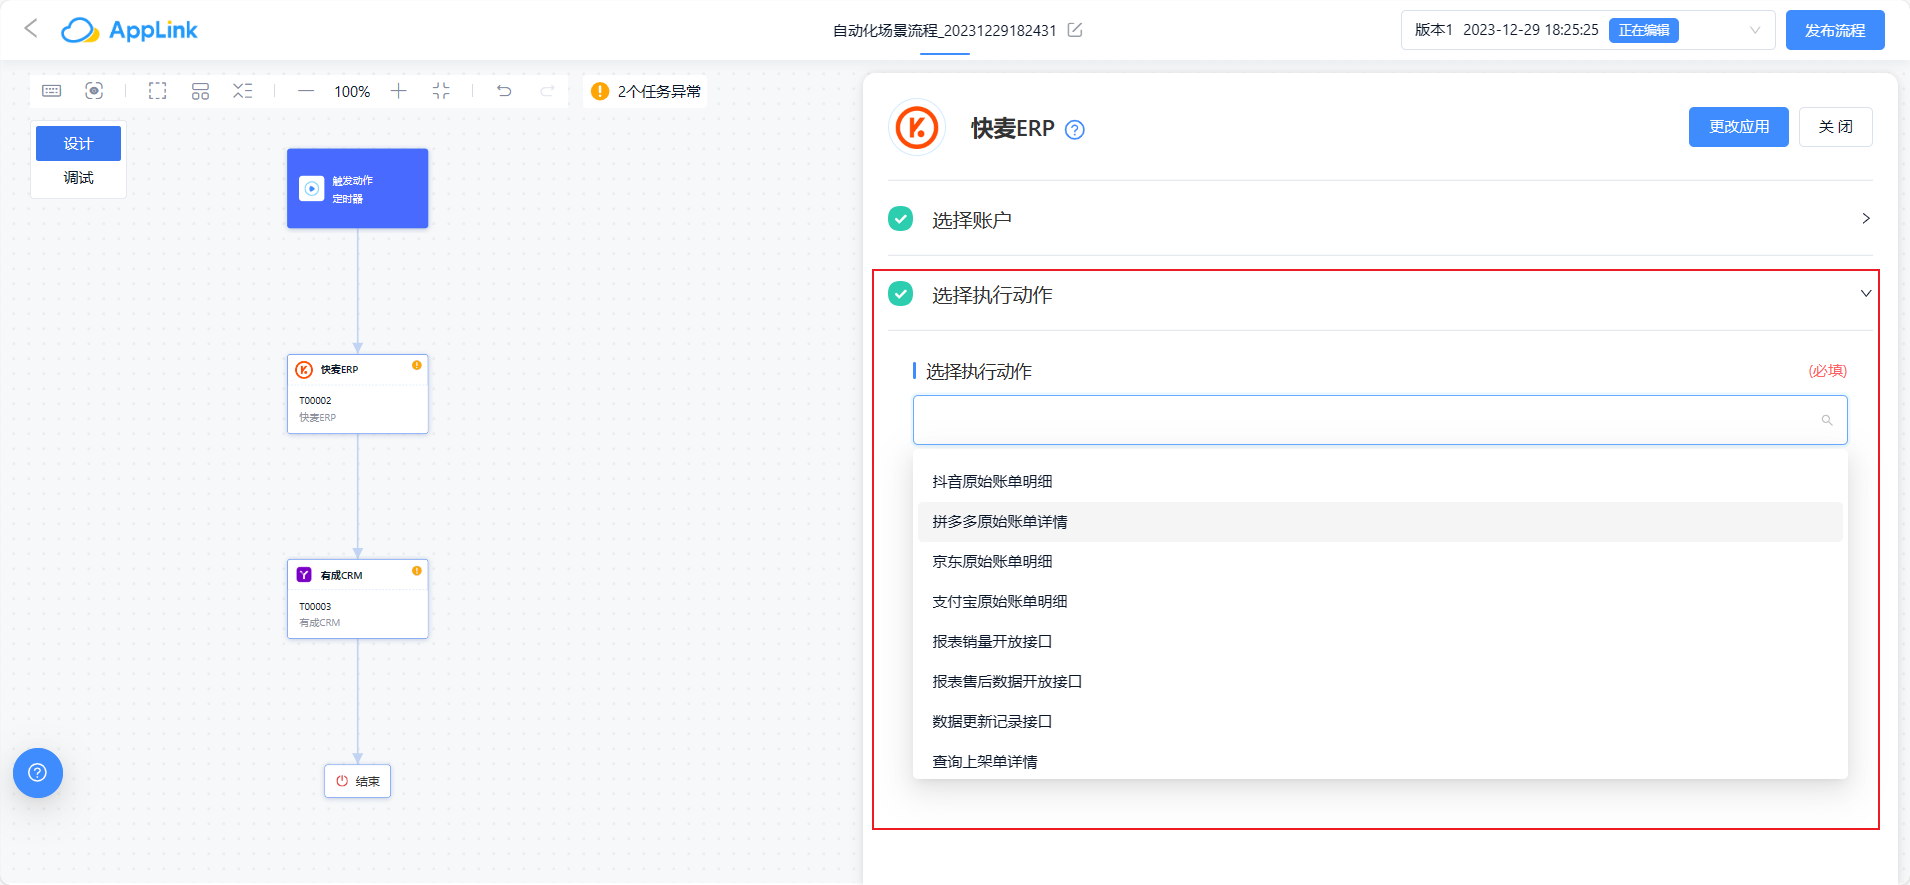The height and width of the screenshot is (885, 1910).
Task: Click the 正在编辑 status tag
Action: click(1644, 30)
